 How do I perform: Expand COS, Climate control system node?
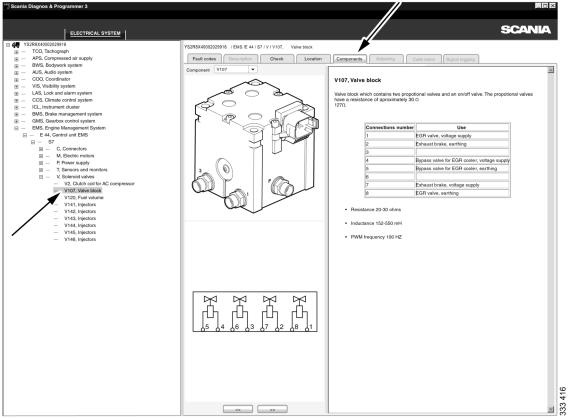click(x=16, y=100)
